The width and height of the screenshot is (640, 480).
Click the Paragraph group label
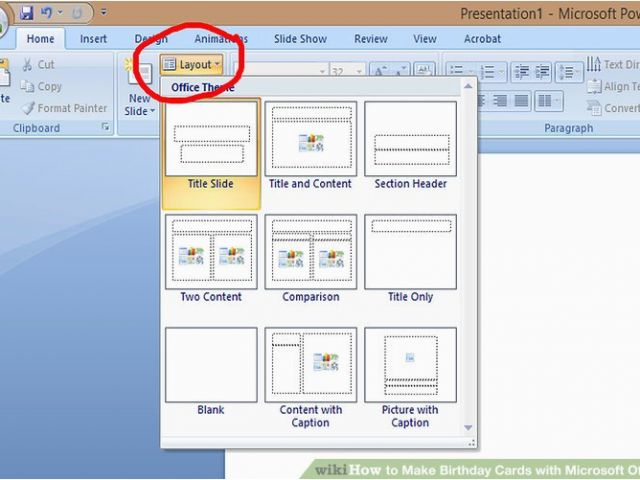point(568,128)
